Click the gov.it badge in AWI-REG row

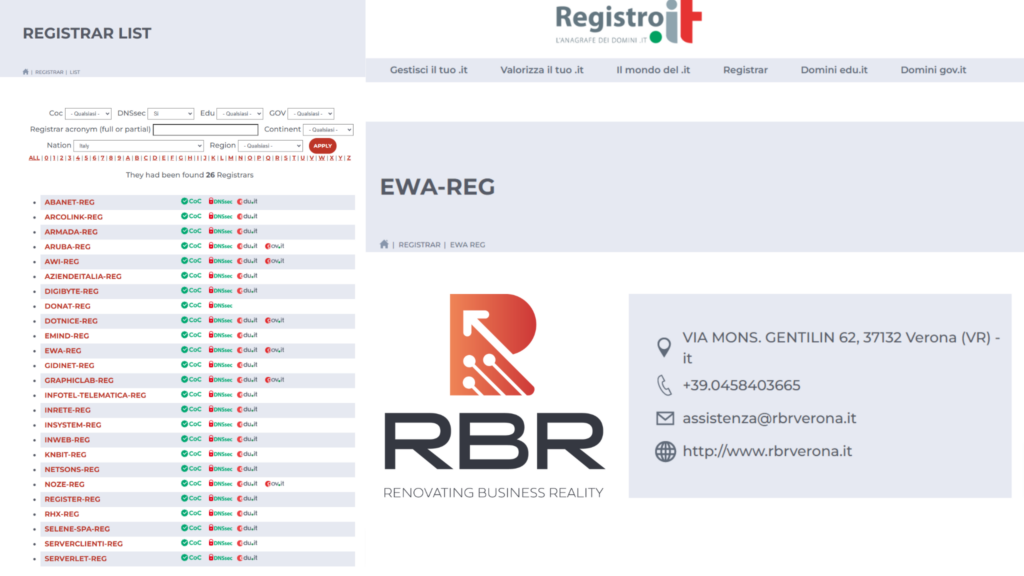275,261
